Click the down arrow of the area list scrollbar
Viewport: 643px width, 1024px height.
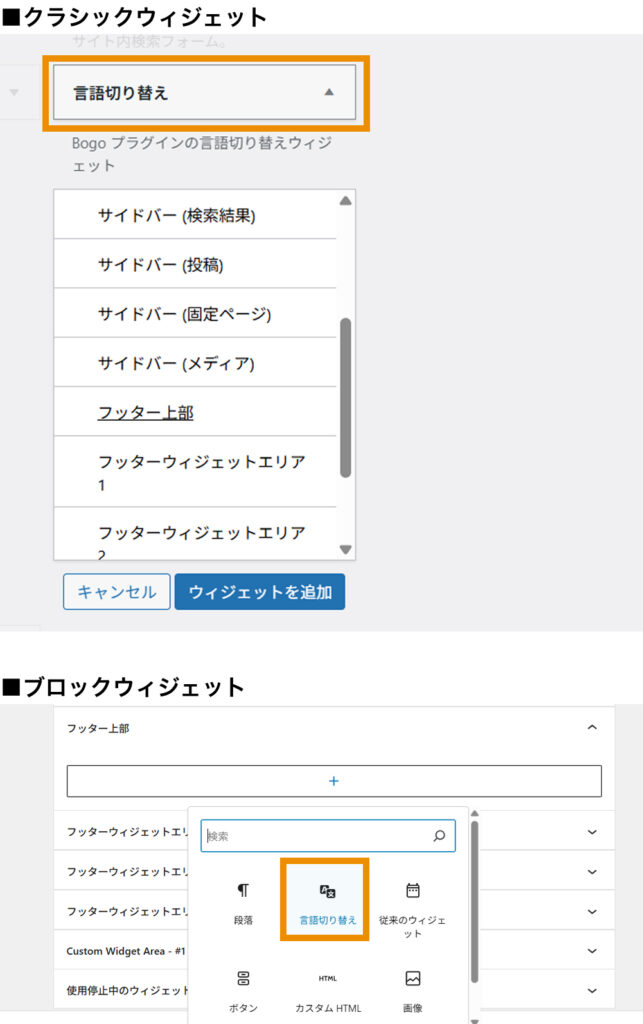346,550
